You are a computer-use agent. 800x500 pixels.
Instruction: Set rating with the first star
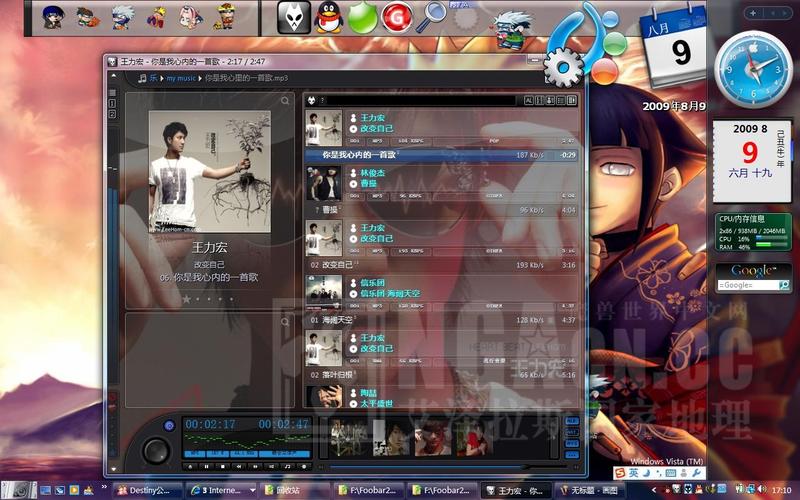[187, 299]
